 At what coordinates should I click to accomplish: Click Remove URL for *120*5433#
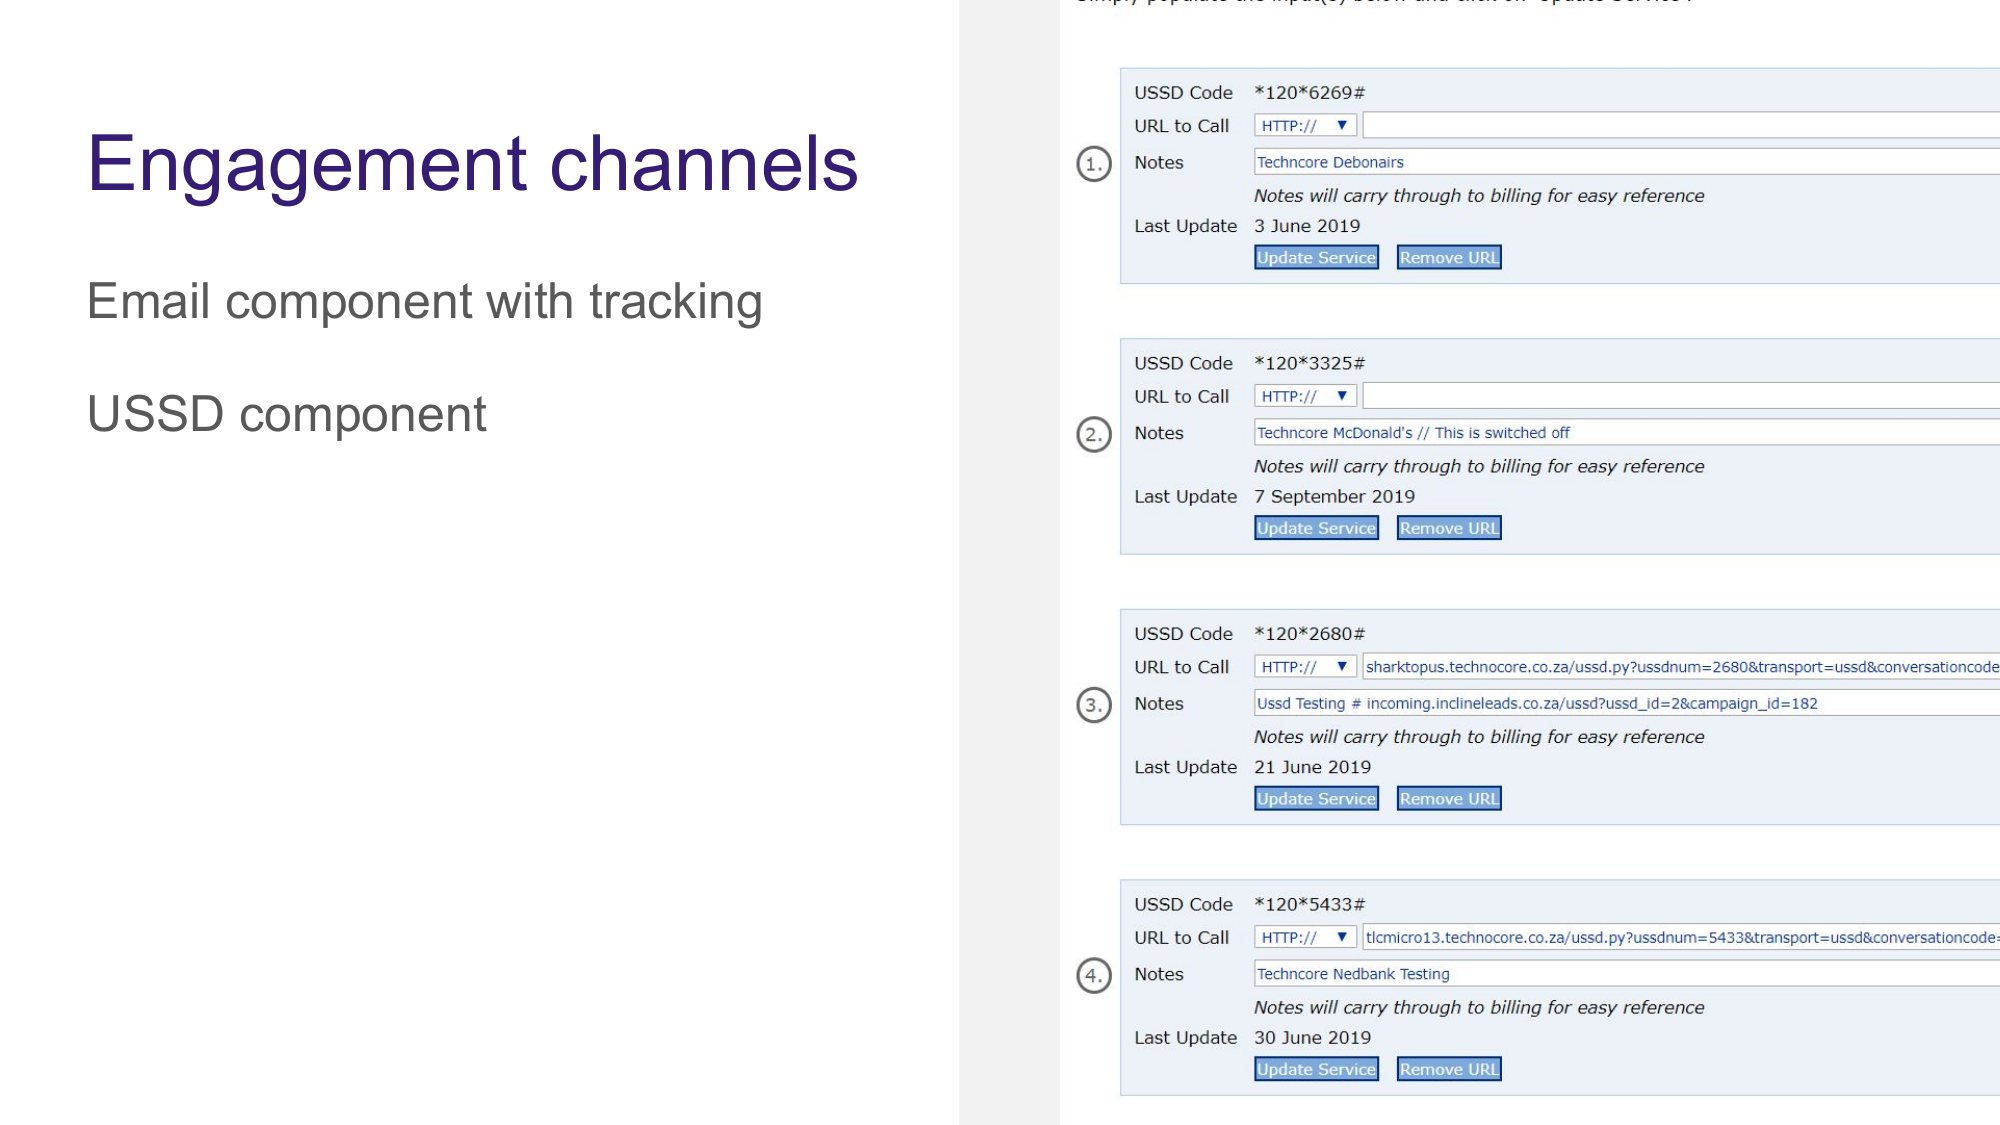click(x=1448, y=1068)
